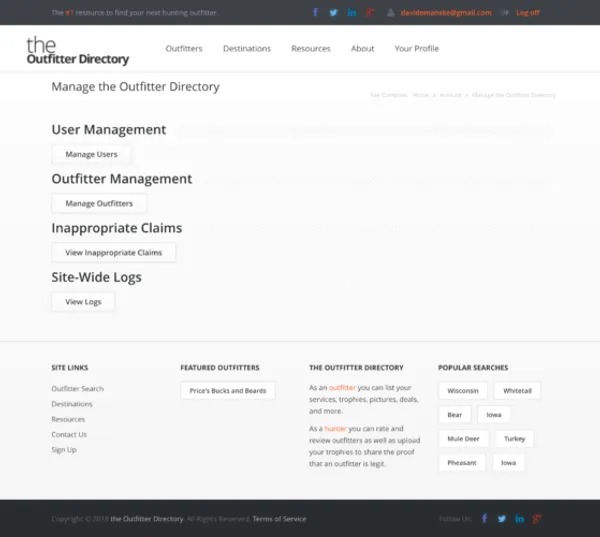The image size is (600, 537).
Task: Click the Outfitter Management heading
Action: (x=122, y=179)
